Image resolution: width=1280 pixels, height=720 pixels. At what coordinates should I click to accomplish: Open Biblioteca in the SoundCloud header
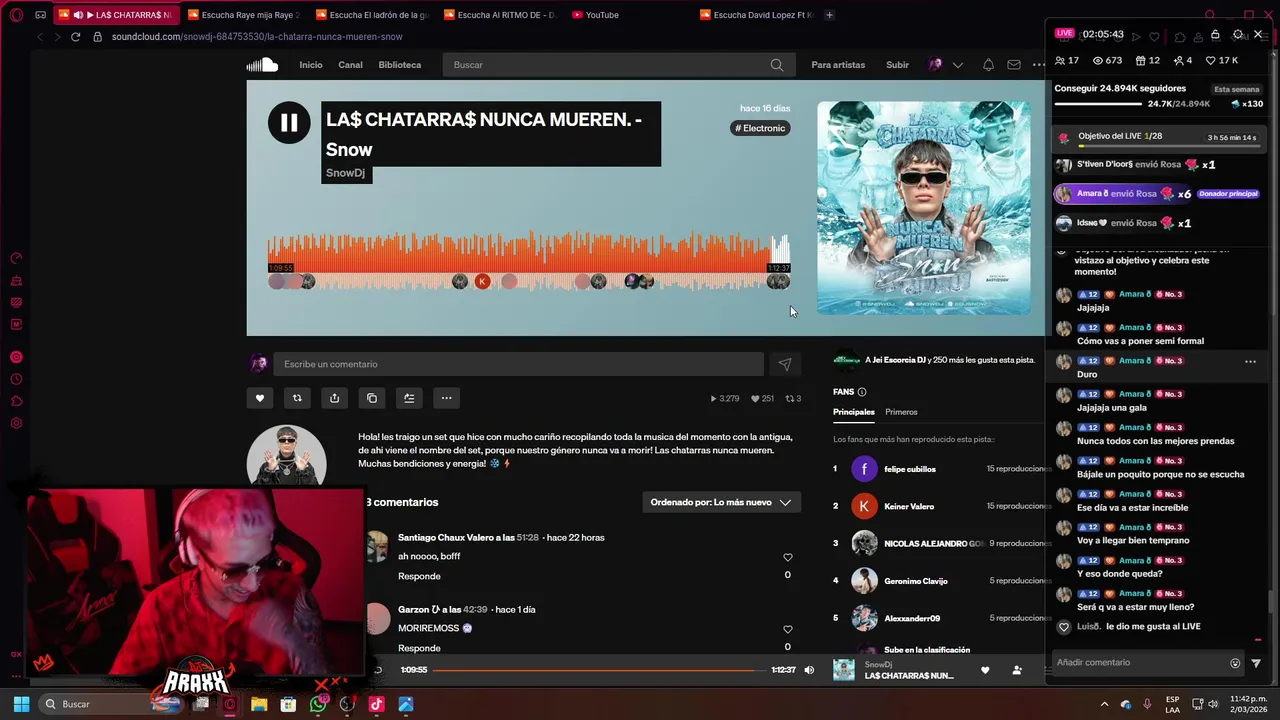click(x=400, y=65)
